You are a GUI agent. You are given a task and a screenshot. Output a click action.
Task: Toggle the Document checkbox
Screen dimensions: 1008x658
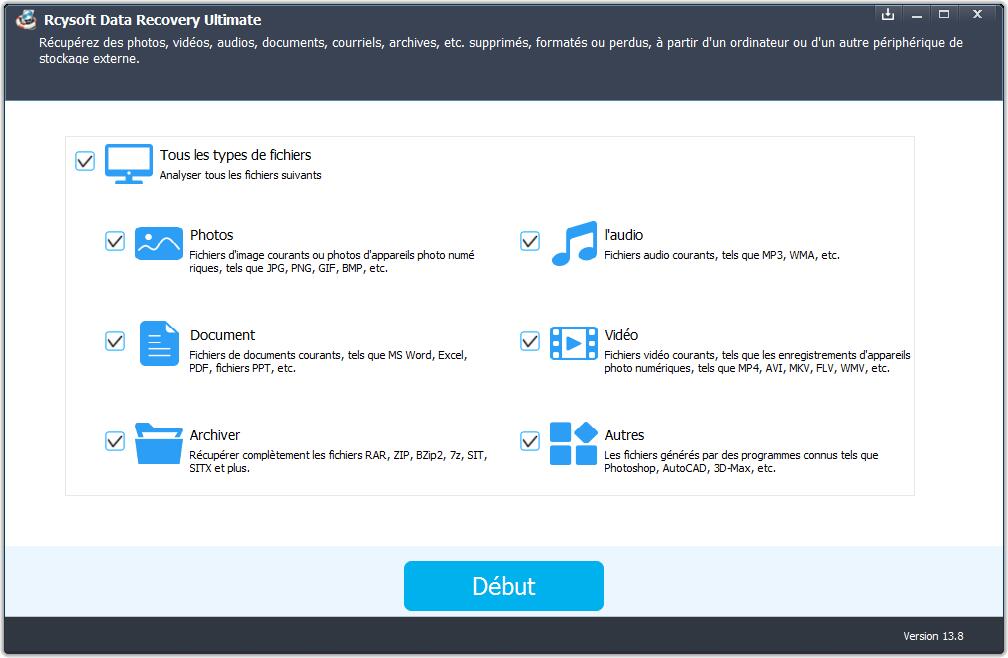(x=115, y=341)
